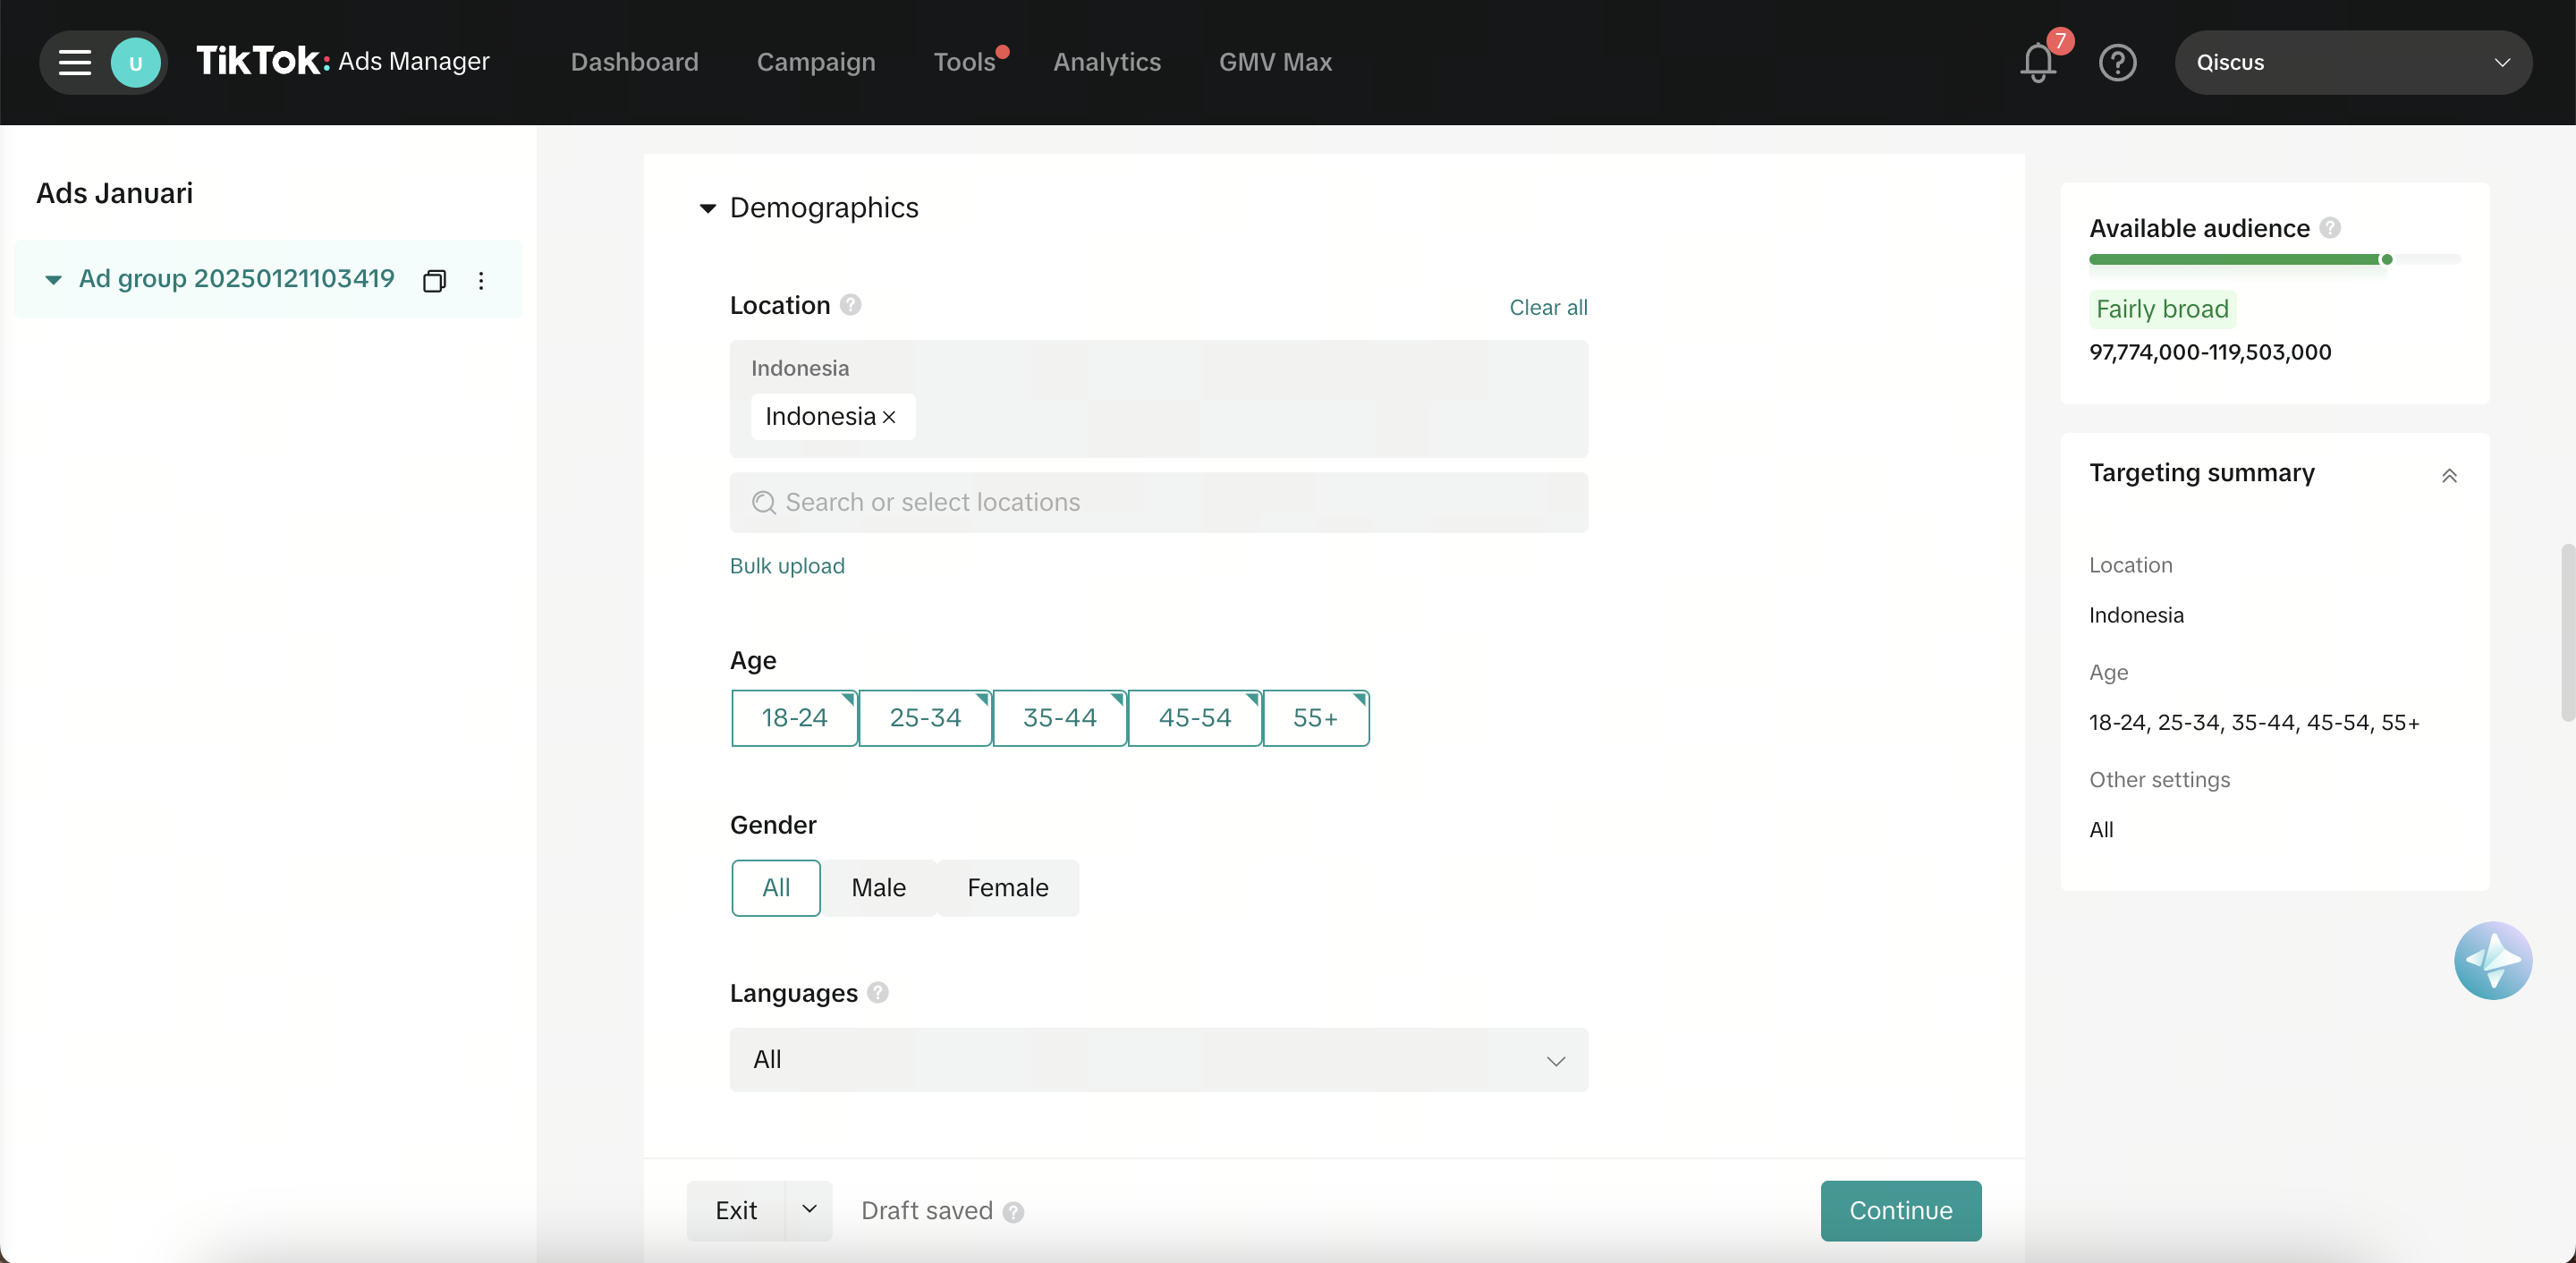Click the Available audience gauge bar

pyautogui.click(x=2274, y=260)
